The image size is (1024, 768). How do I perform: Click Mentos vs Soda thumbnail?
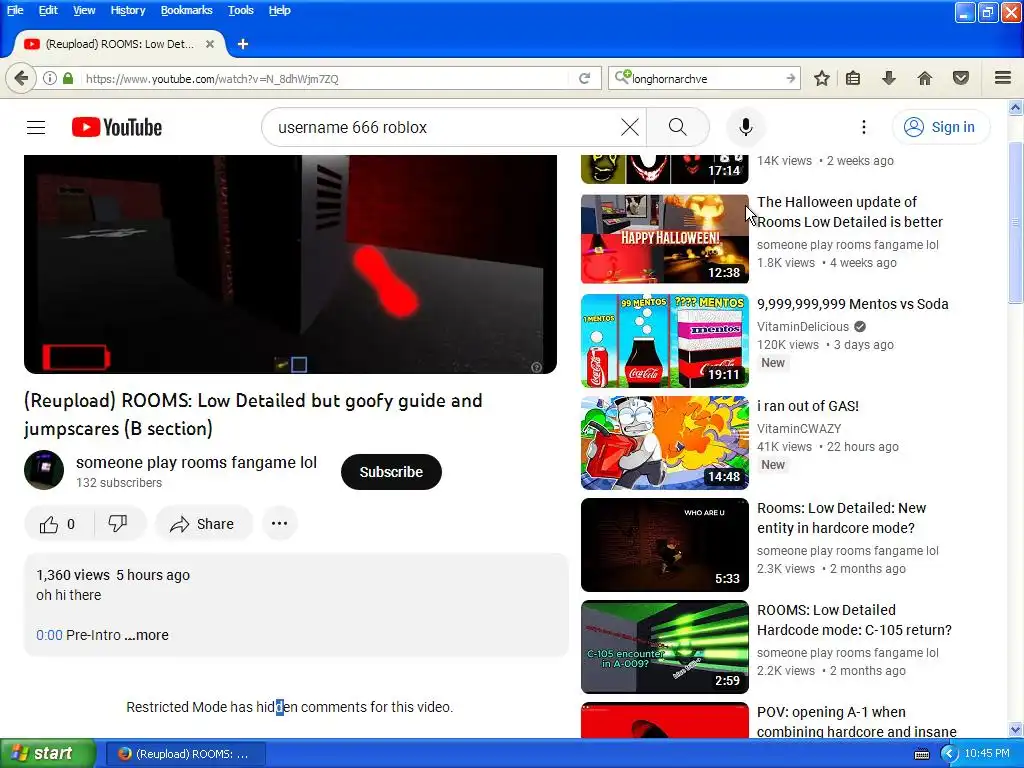point(665,340)
